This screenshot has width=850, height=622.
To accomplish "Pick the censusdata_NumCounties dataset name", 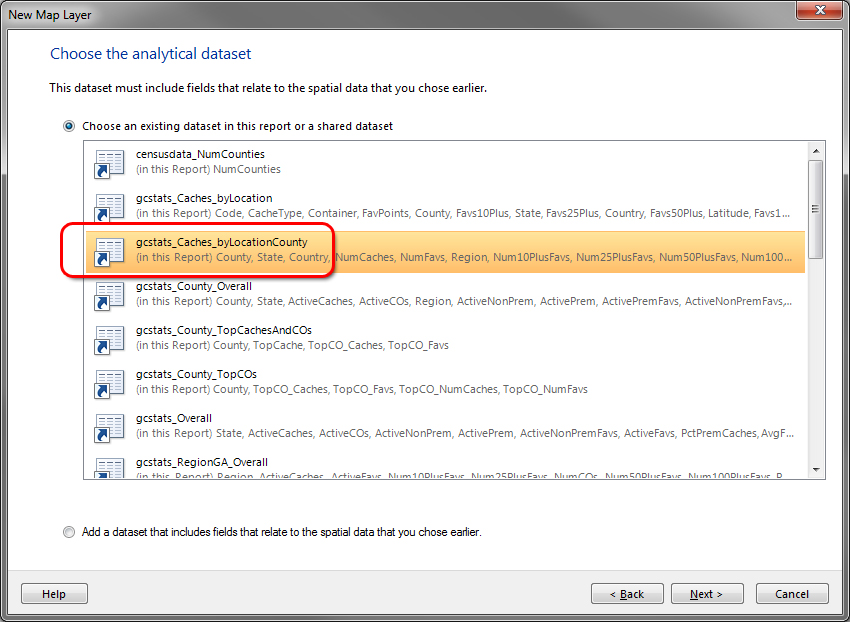I will [x=200, y=154].
